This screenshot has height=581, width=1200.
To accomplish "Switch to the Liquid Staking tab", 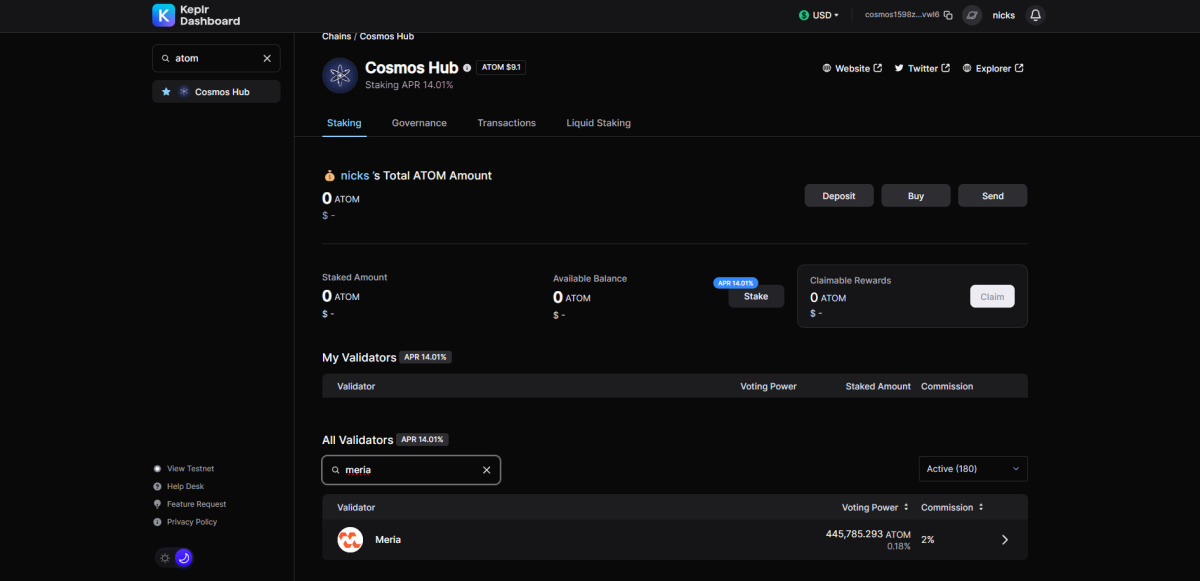I will point(598,123).
